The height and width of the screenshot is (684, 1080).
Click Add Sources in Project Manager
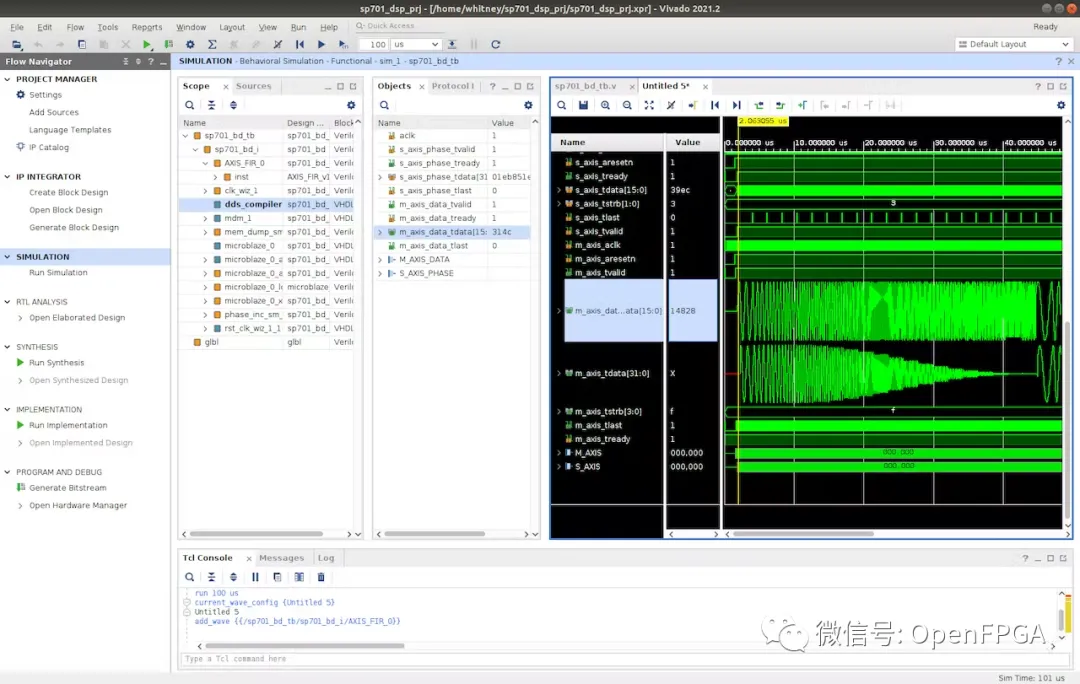click(54, 112)
